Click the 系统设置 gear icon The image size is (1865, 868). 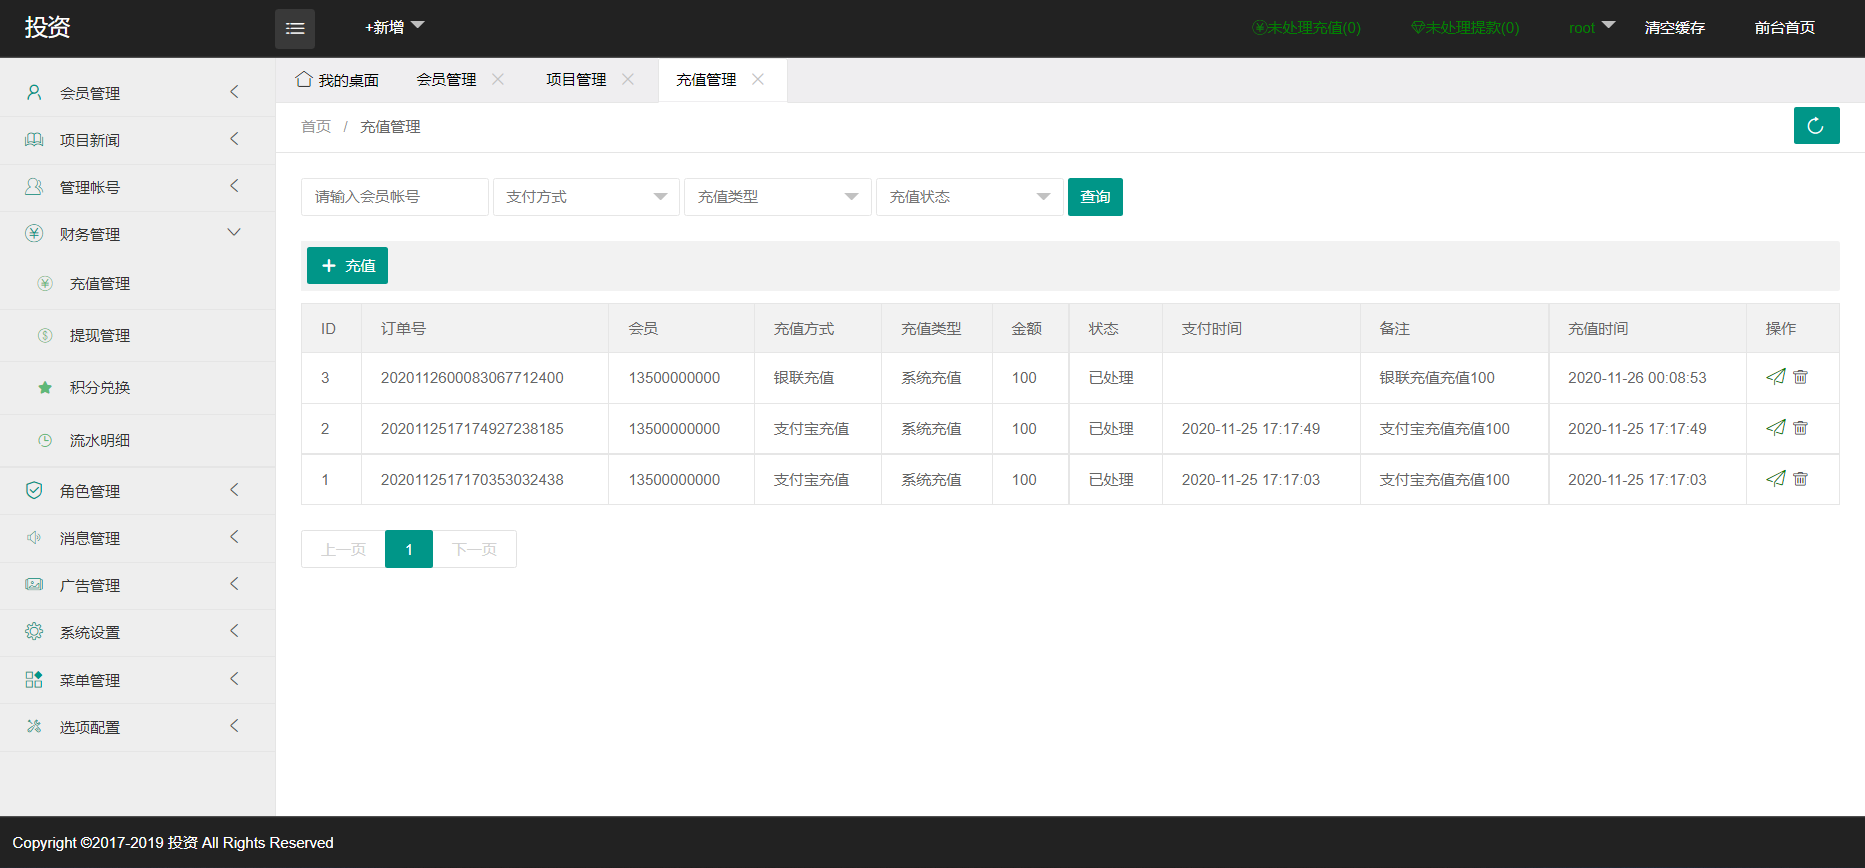coord(34,631)
